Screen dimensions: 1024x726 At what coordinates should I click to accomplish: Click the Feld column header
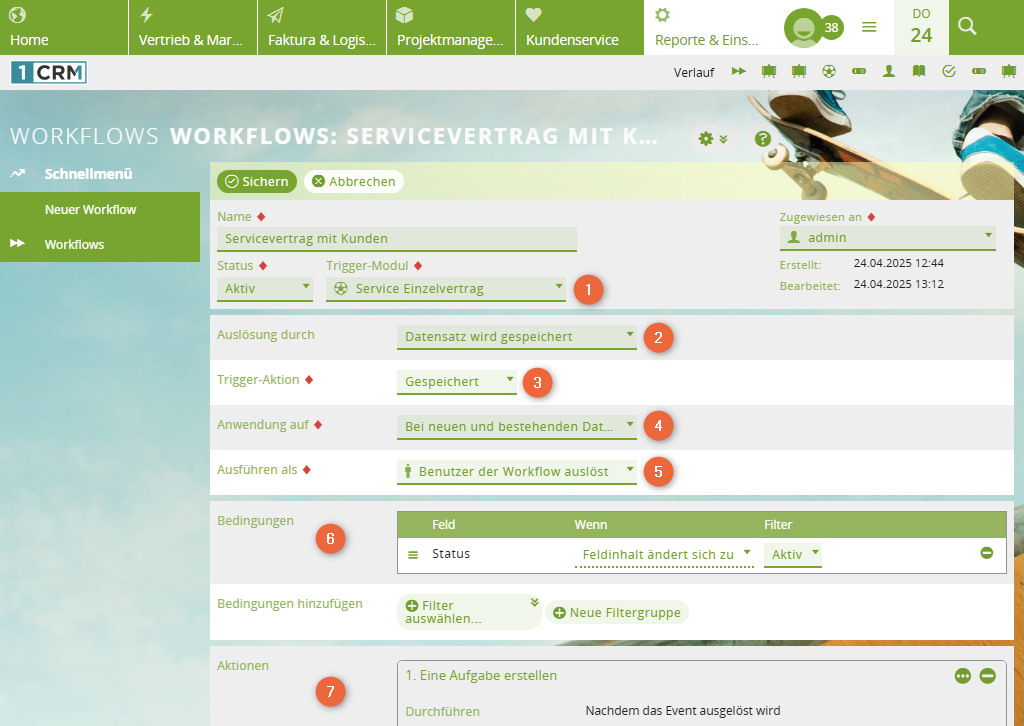[443, 524]
